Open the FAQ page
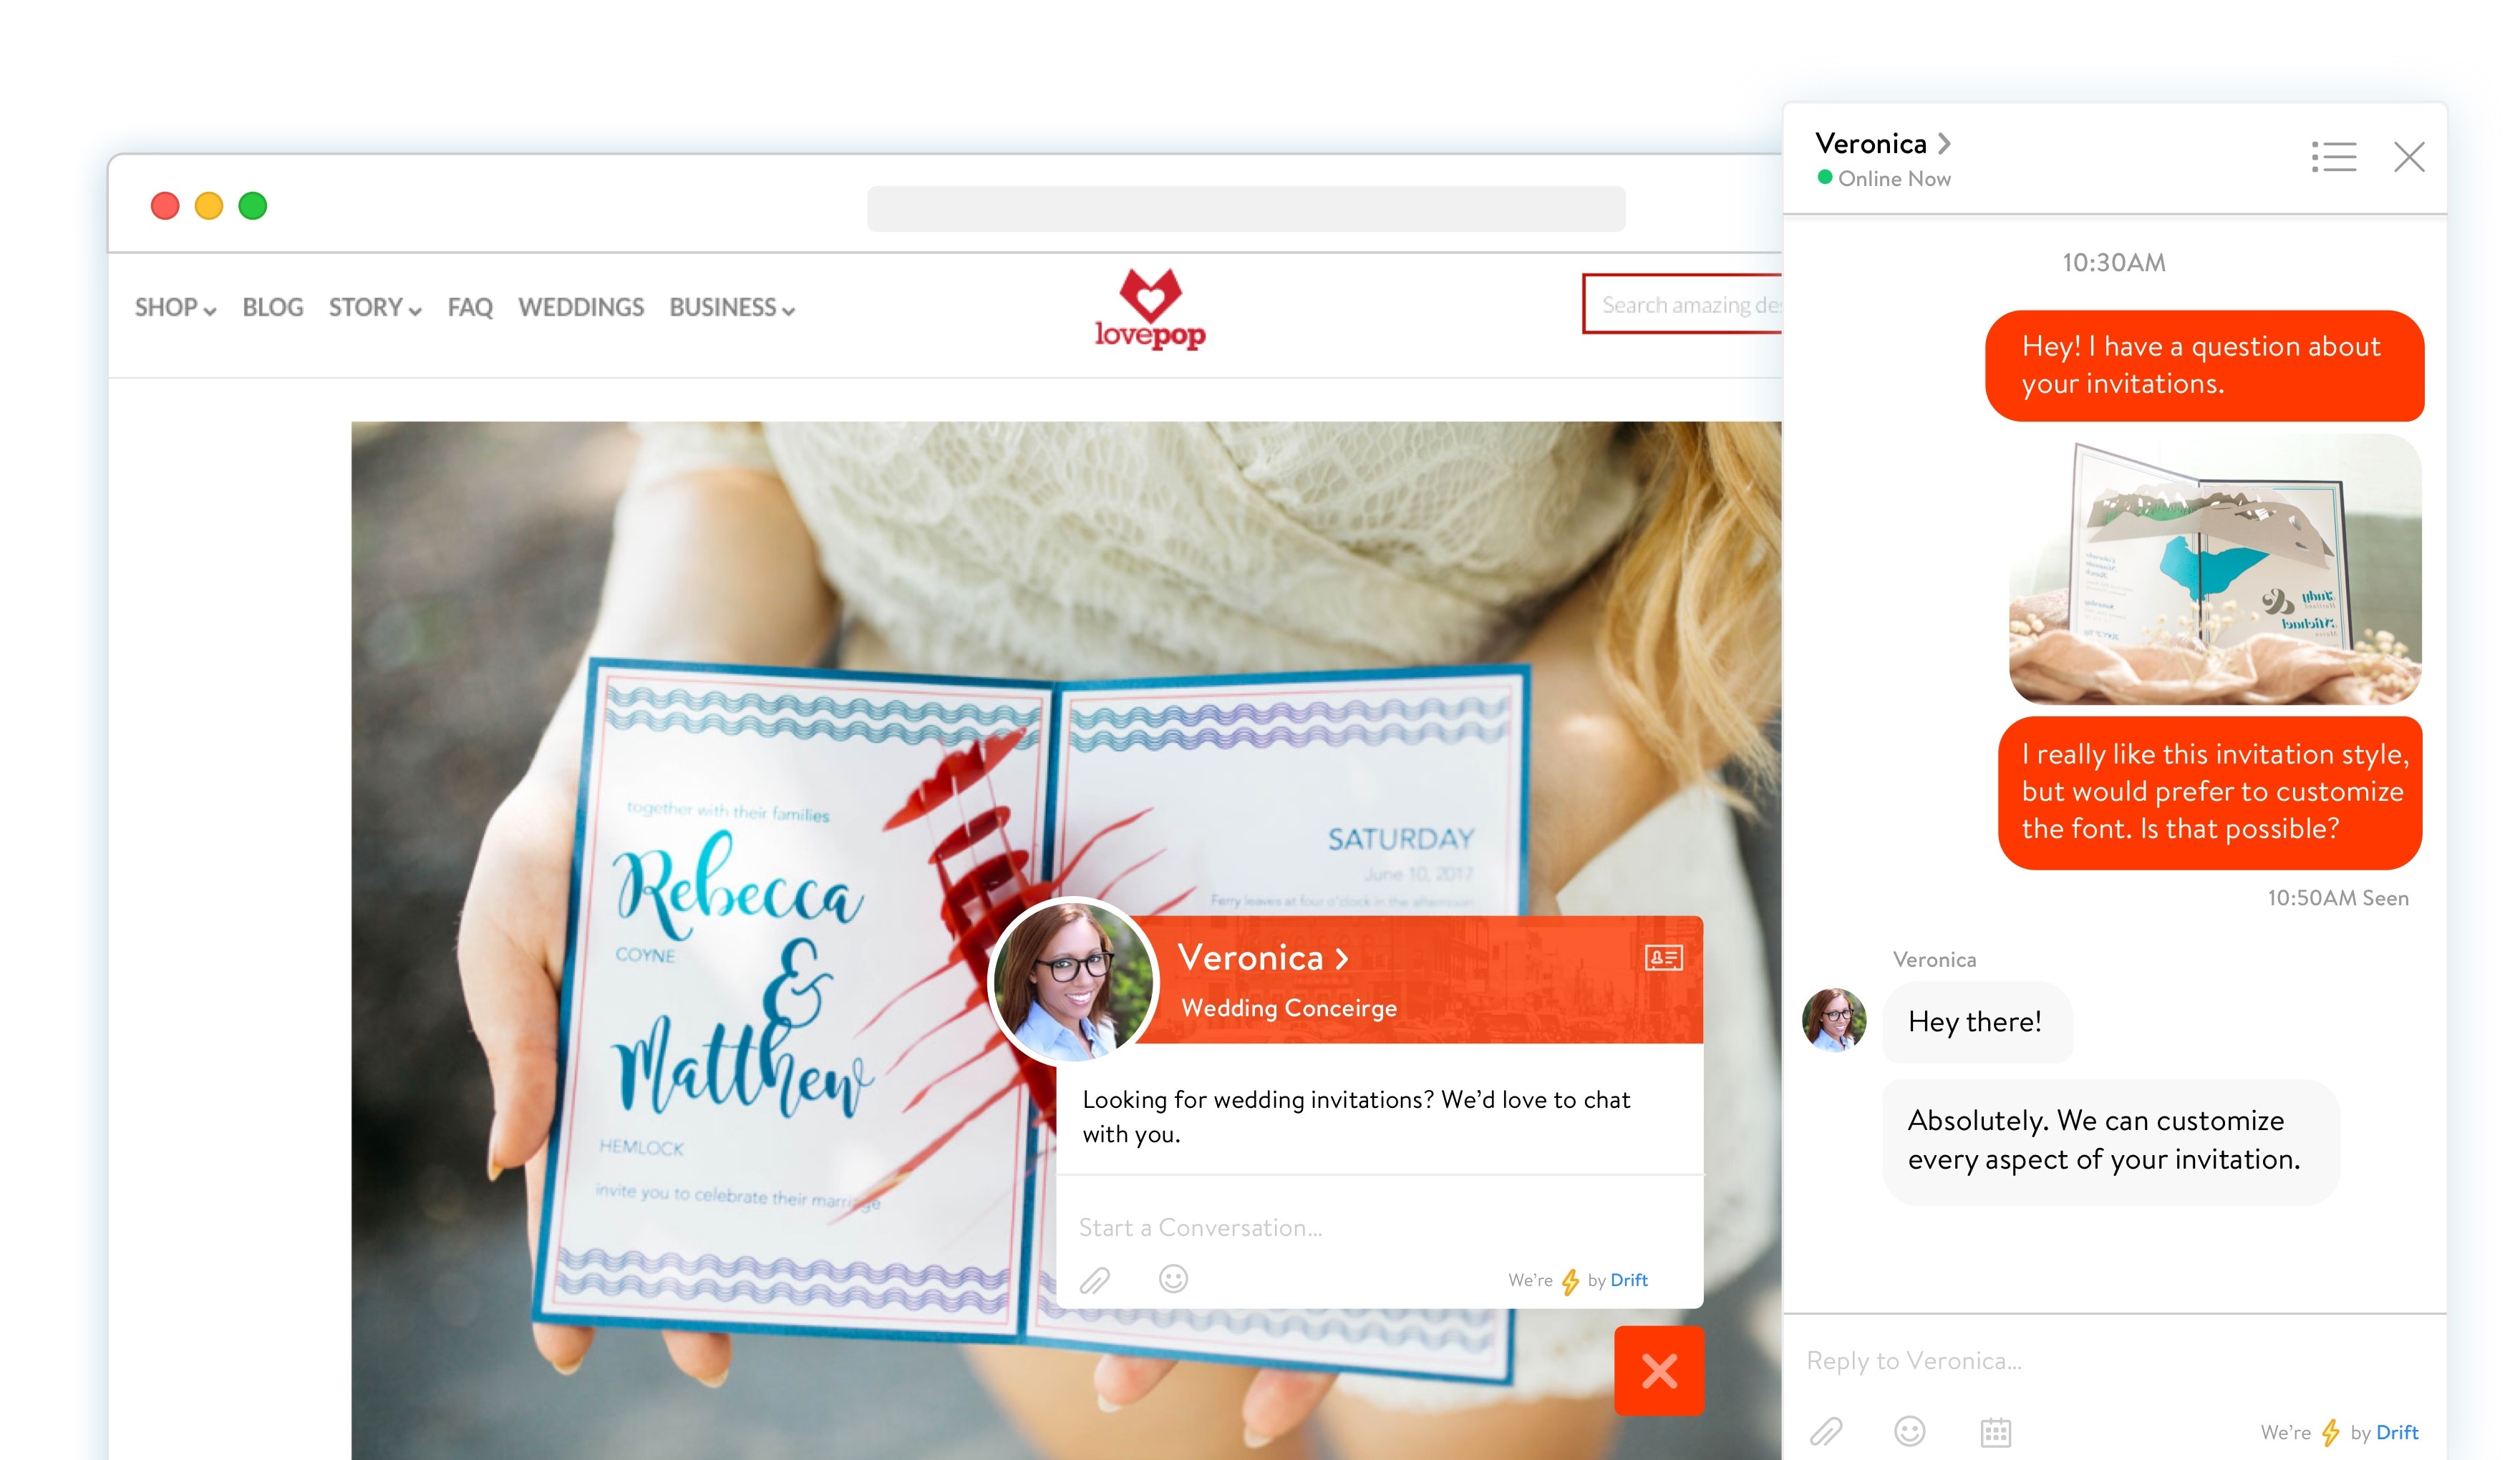This screenshot has height=1460, width=2520. pos(469,307)
